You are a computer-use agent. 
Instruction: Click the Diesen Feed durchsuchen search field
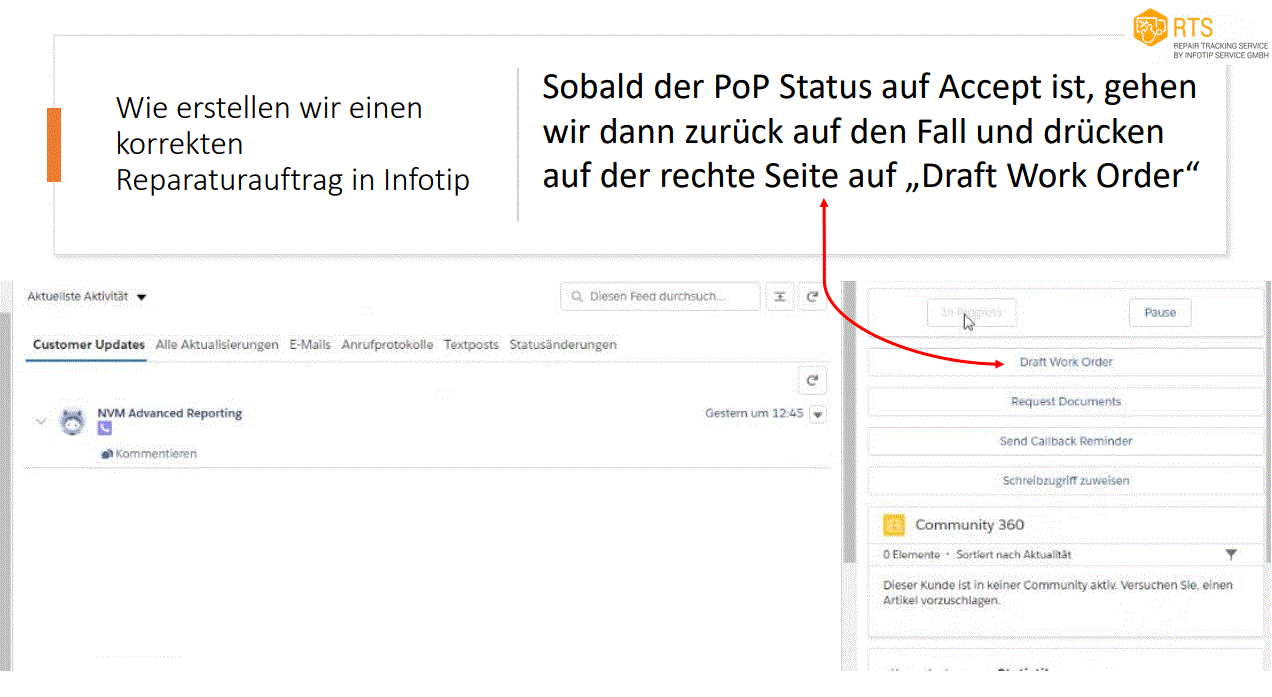pyautogui.click(x=660, y=297)
